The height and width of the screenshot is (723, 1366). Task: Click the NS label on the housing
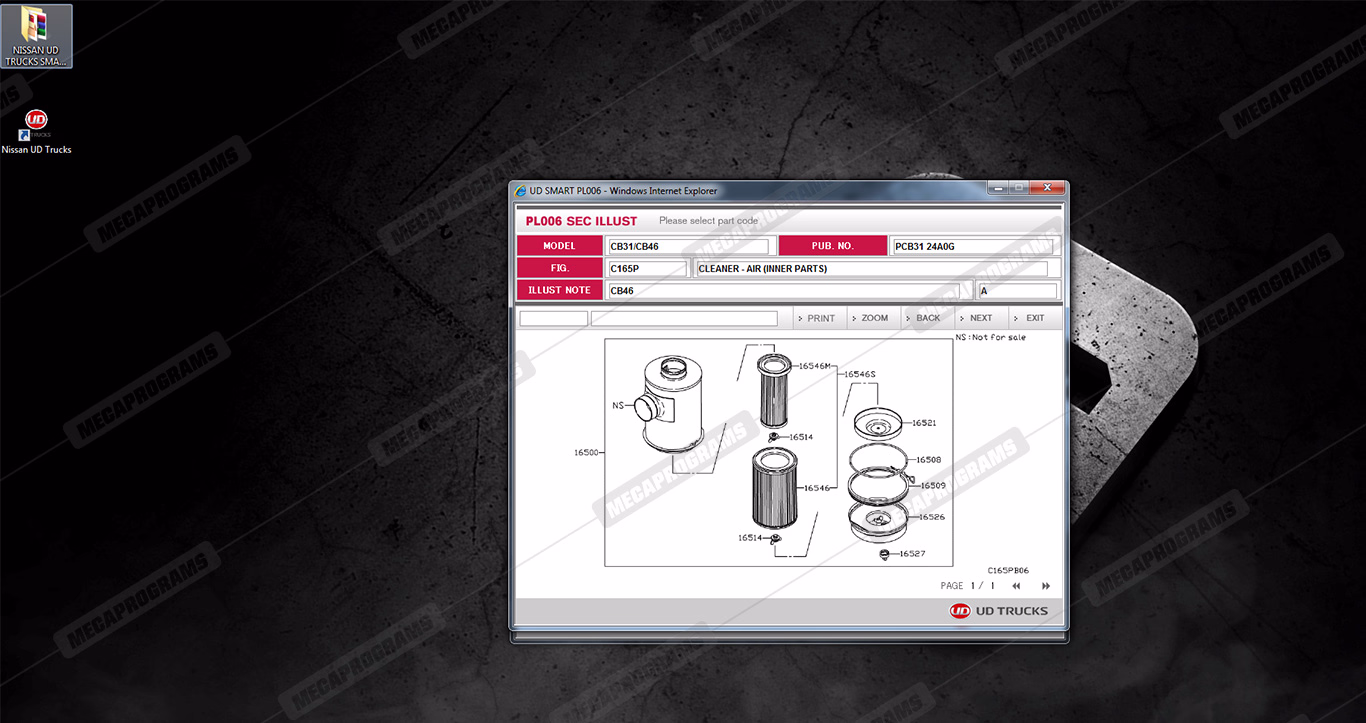[617, 406]
